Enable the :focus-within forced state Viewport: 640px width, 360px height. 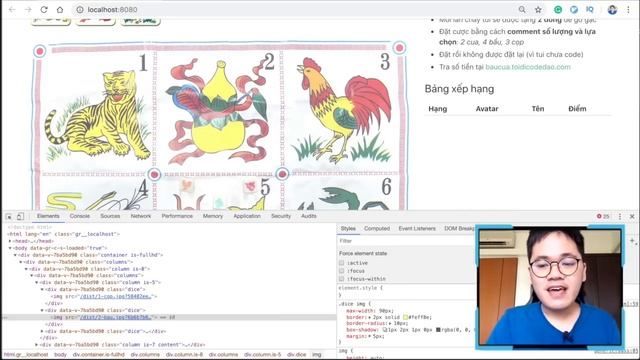click(x=341, y=279)
